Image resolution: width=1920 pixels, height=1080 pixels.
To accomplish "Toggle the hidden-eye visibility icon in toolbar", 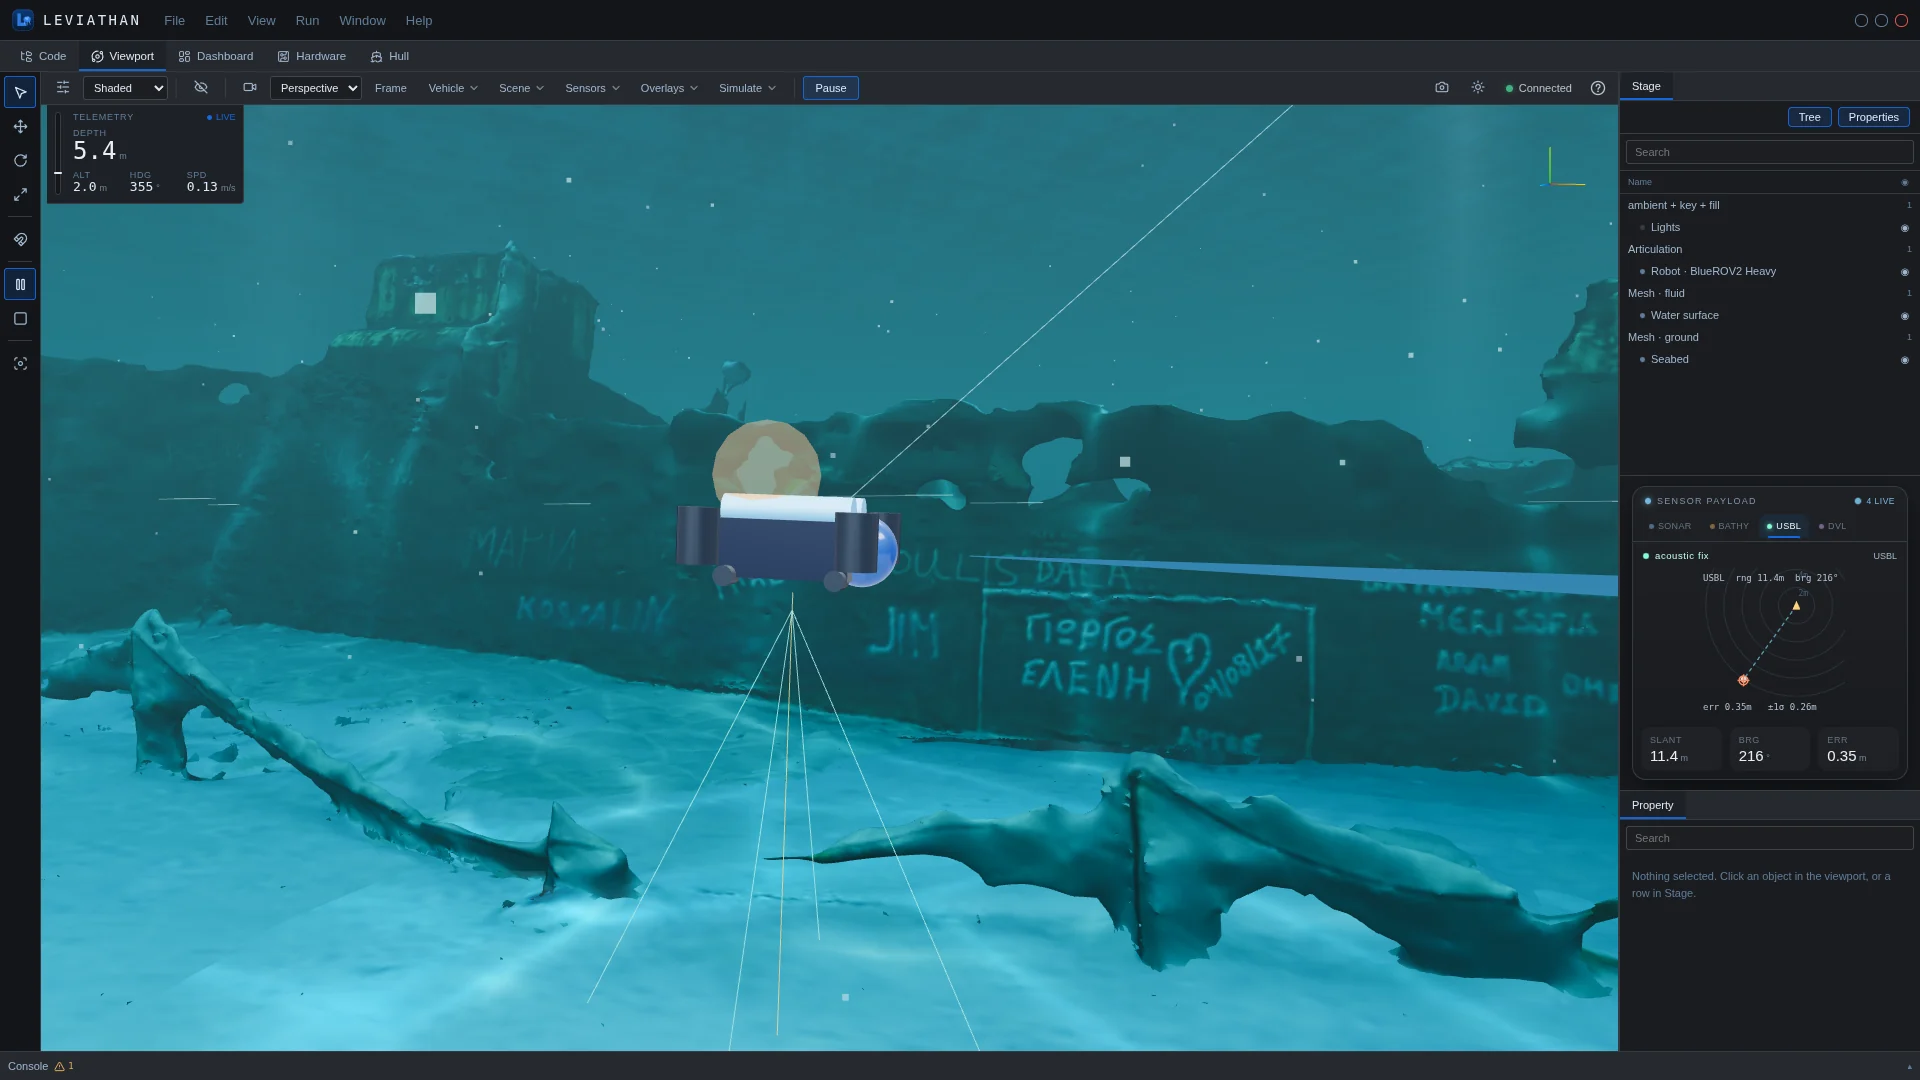I will coord(201,88).
